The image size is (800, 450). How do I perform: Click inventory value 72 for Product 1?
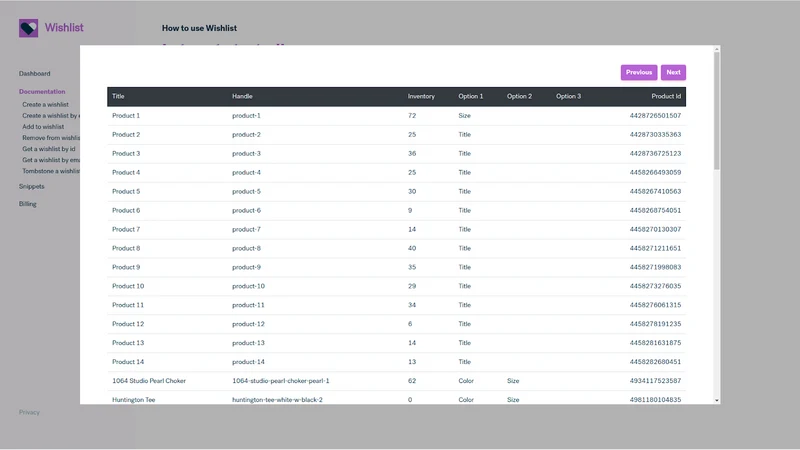(412, 116)
